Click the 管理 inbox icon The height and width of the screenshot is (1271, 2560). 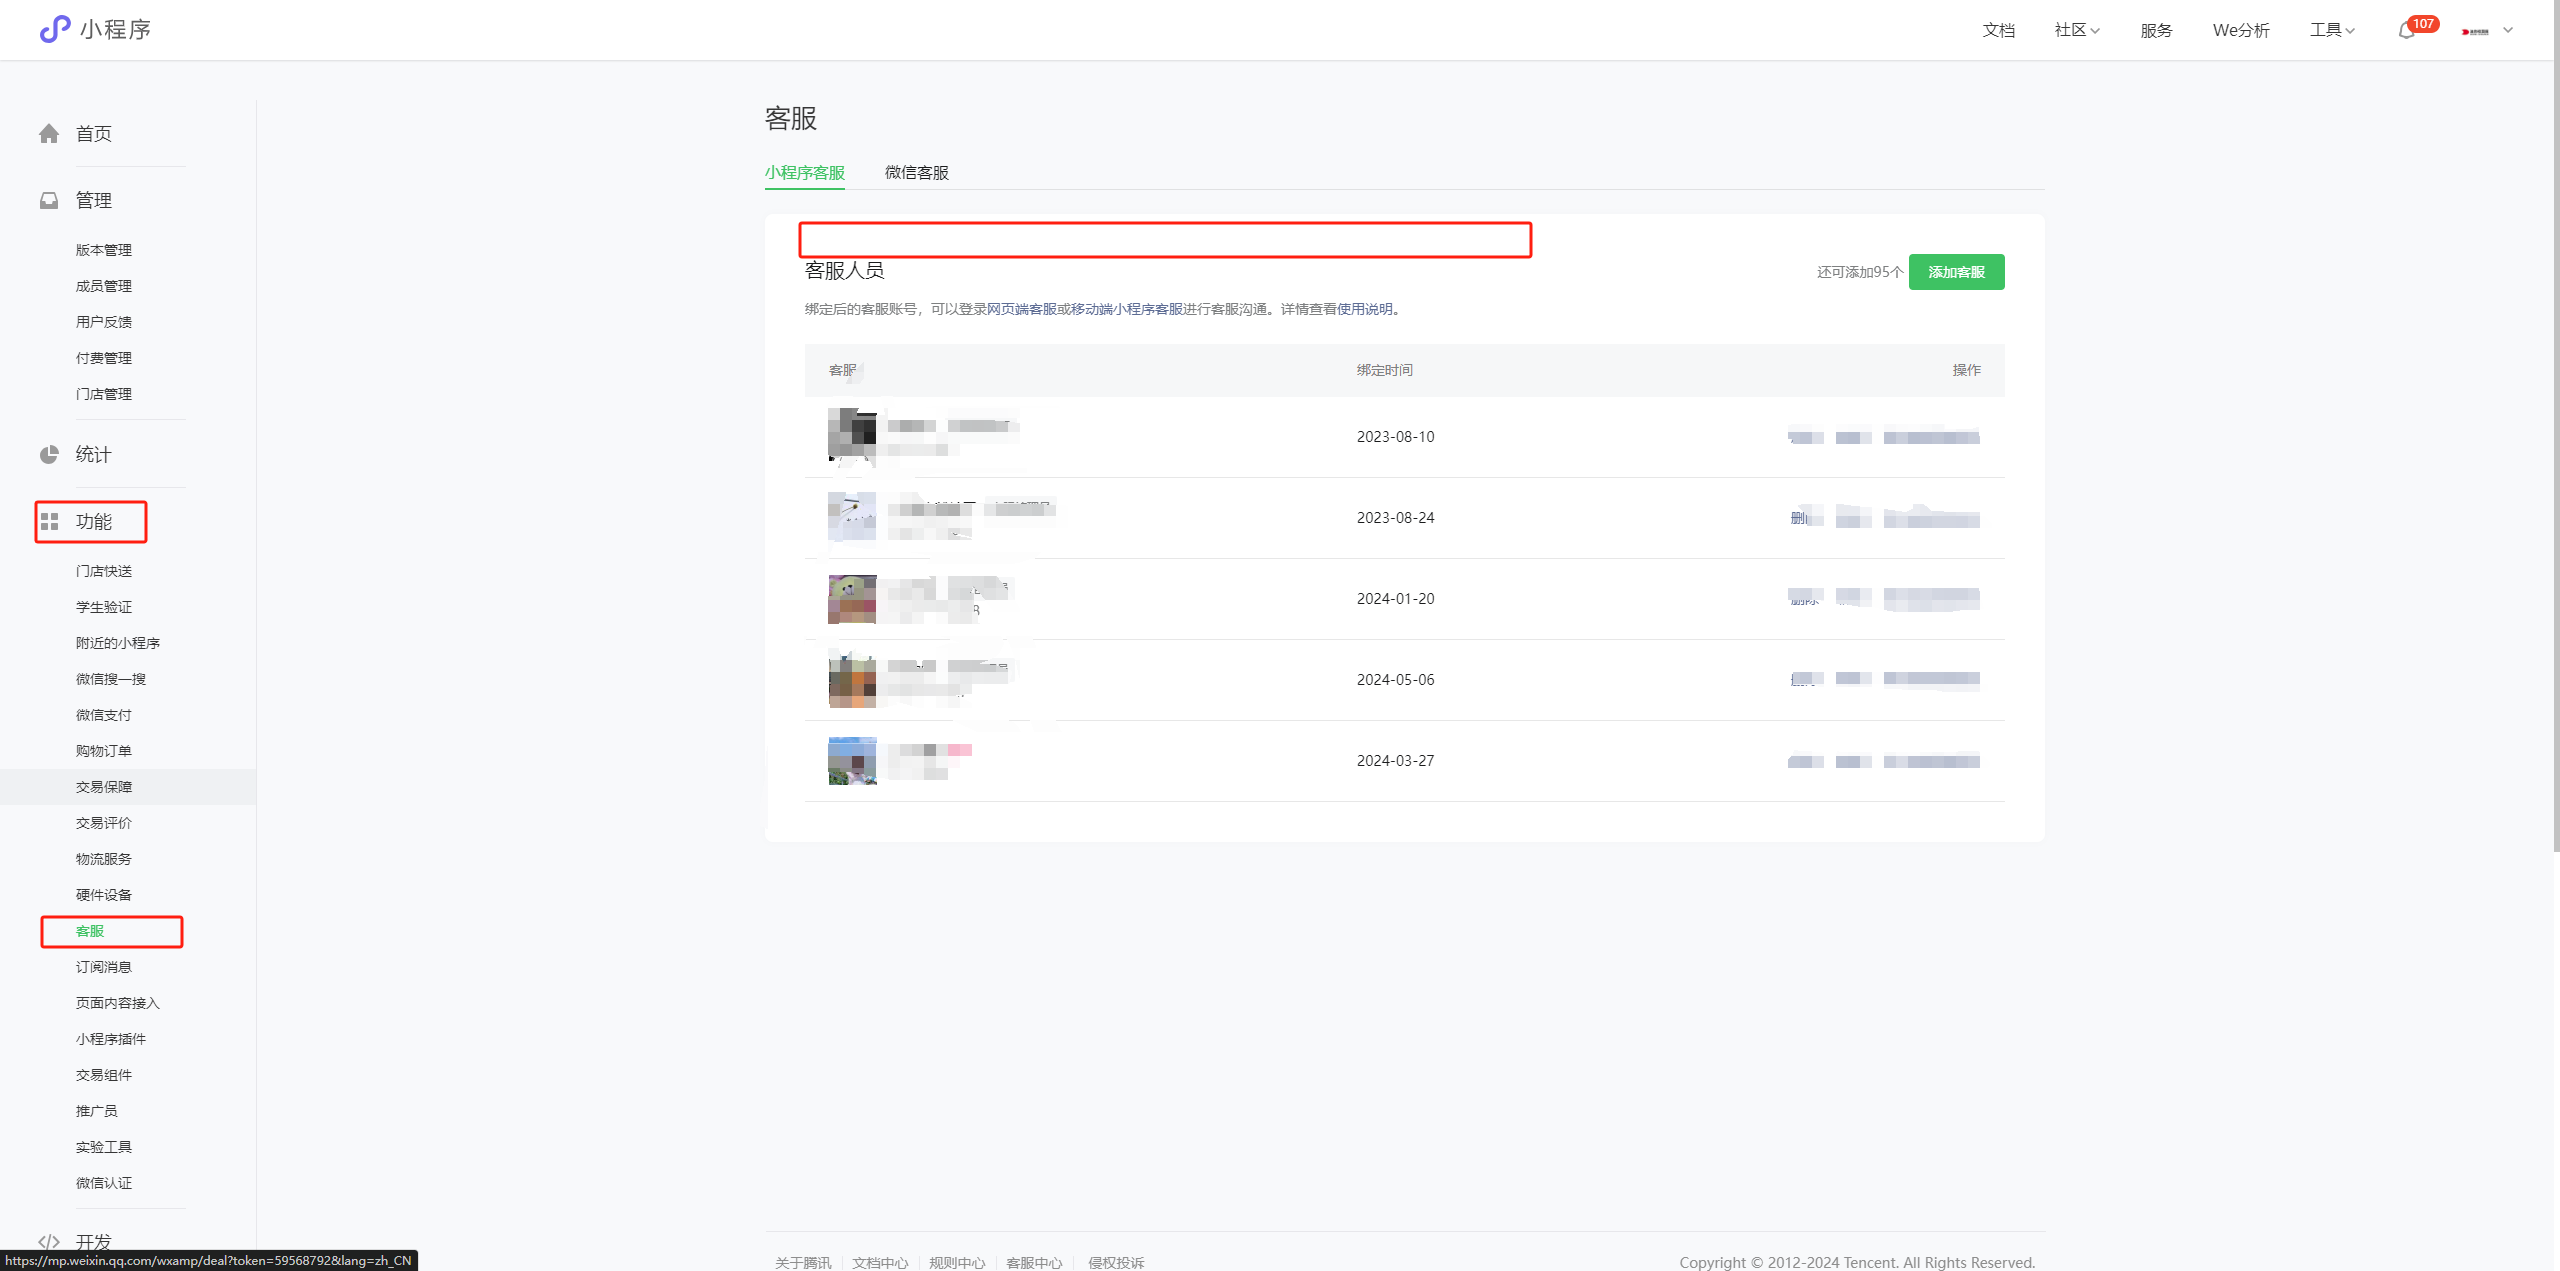coord(49,201)
